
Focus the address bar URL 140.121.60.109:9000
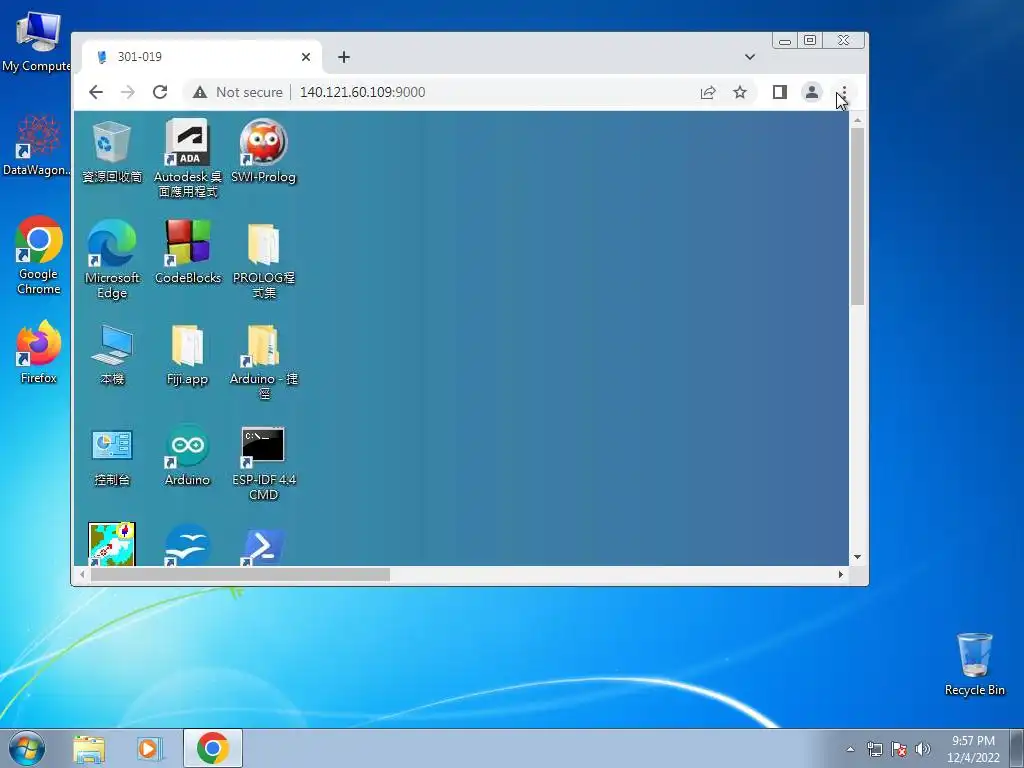(362, 92)
